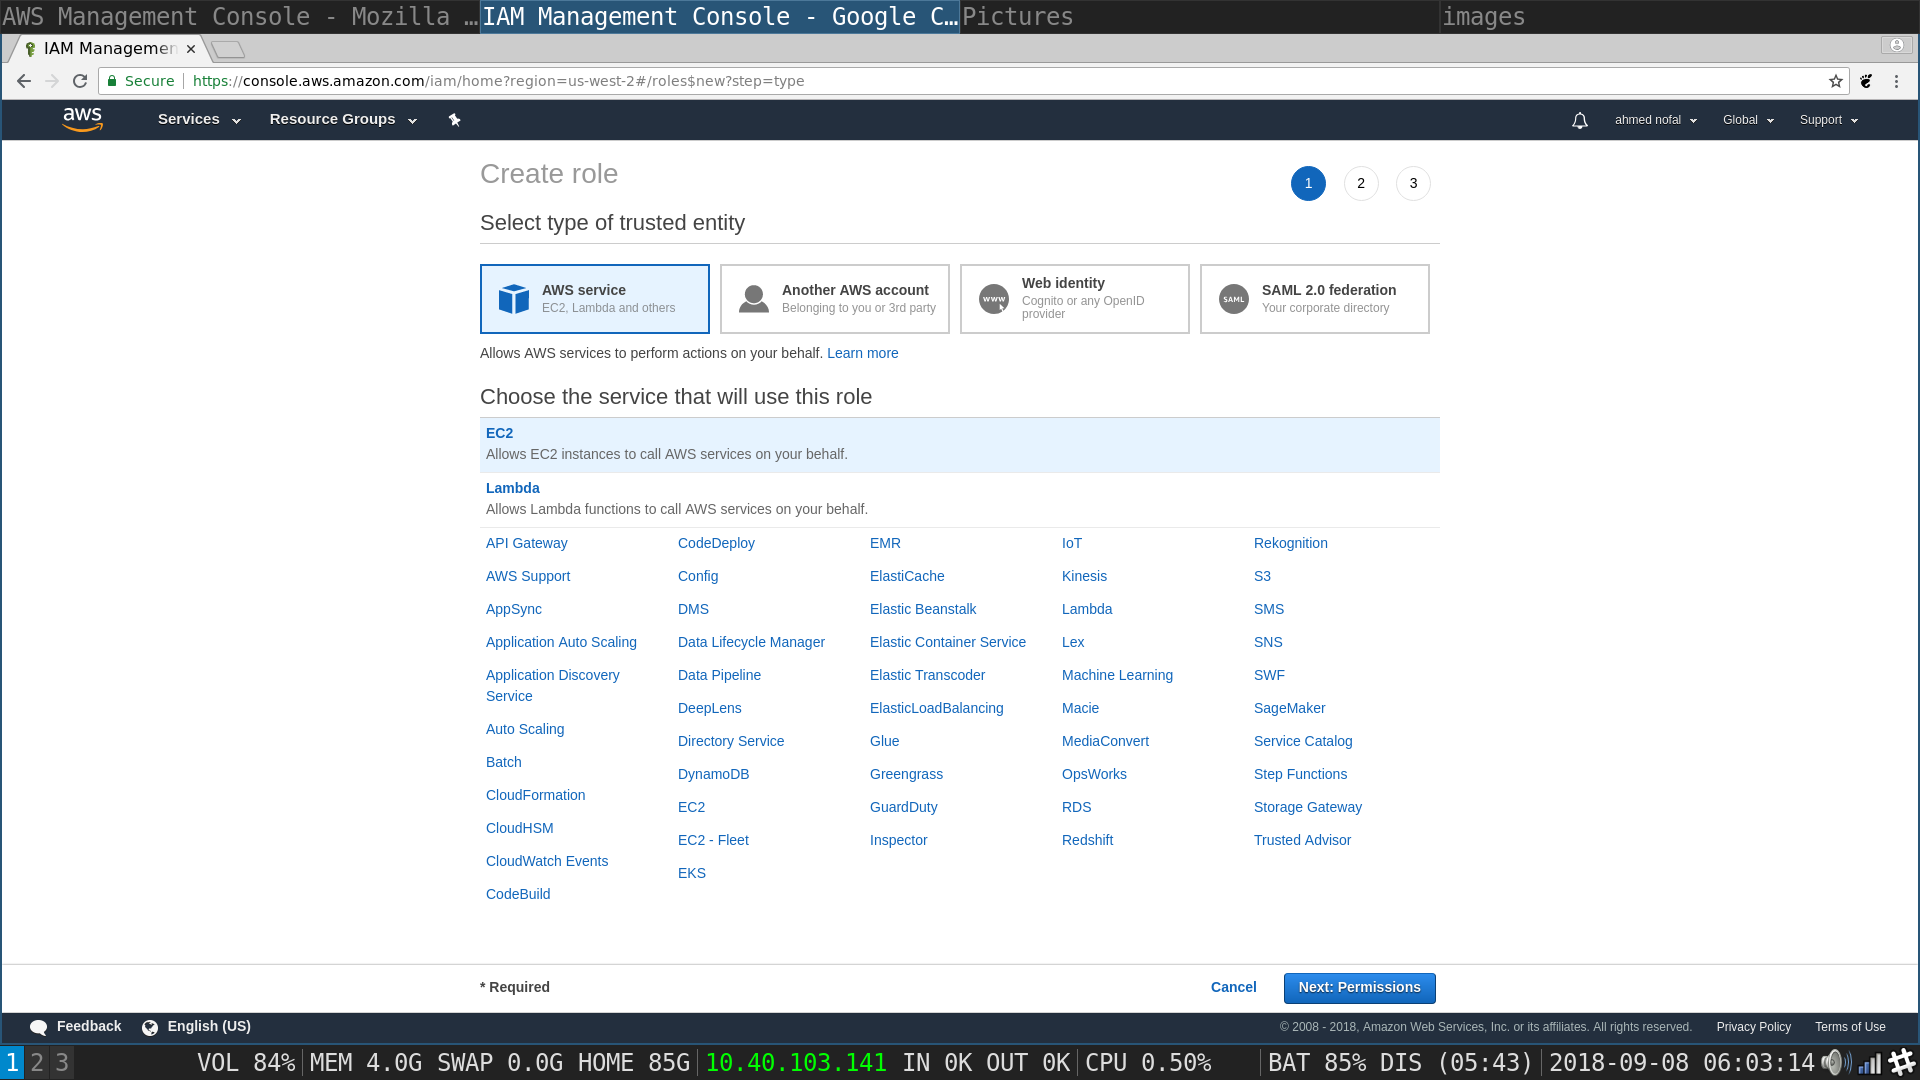Click the pin shortcuts icon in navbar
The width and height of the screenshot is (1920, 1080).
point(454,120)
